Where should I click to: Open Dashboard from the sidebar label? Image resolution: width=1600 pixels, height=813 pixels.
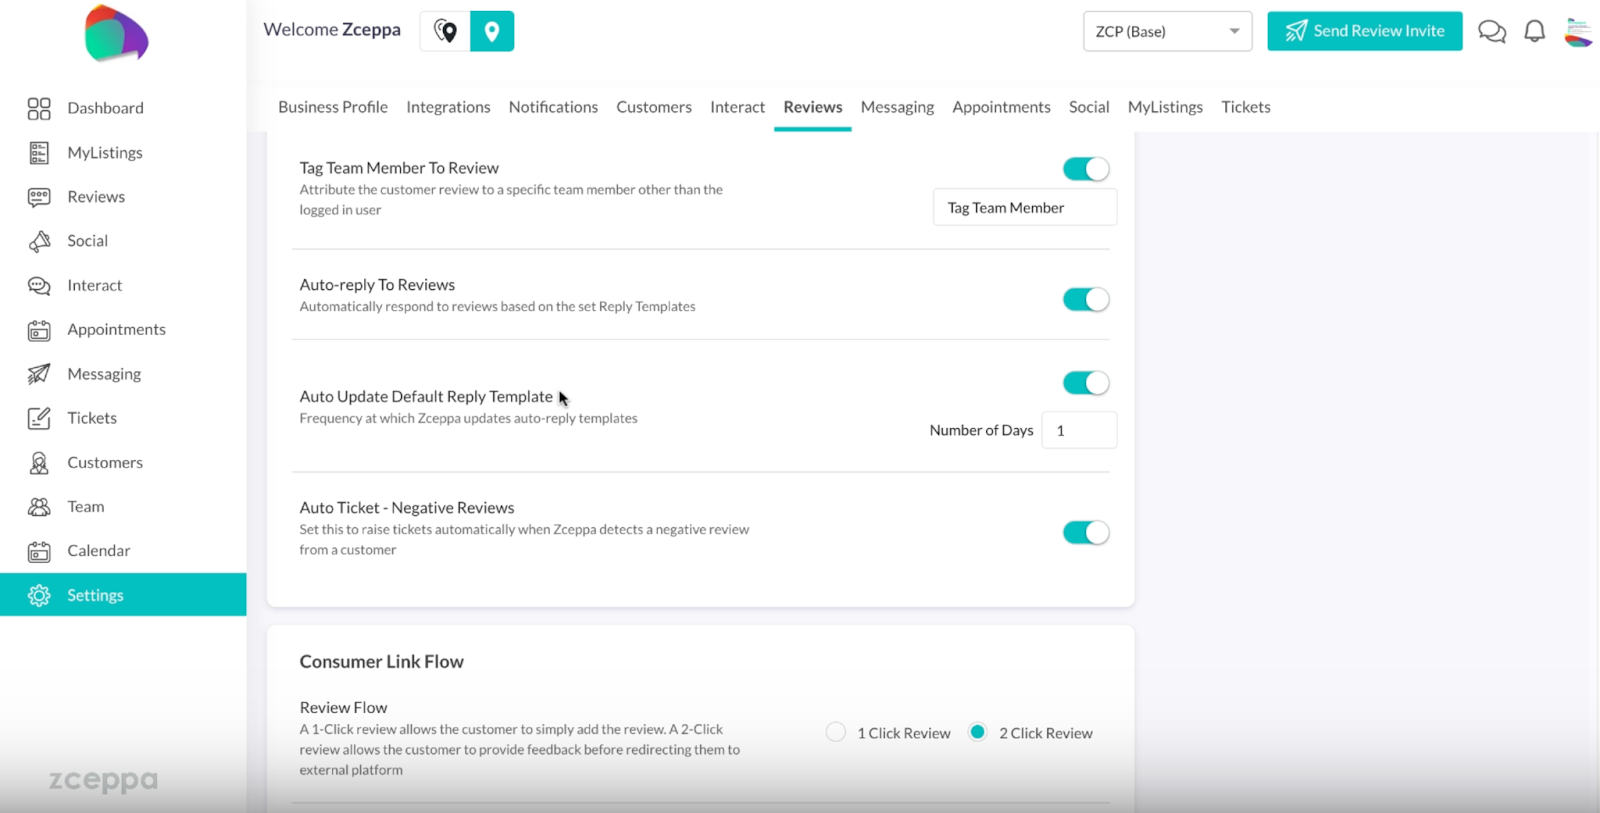coord(105,108)
